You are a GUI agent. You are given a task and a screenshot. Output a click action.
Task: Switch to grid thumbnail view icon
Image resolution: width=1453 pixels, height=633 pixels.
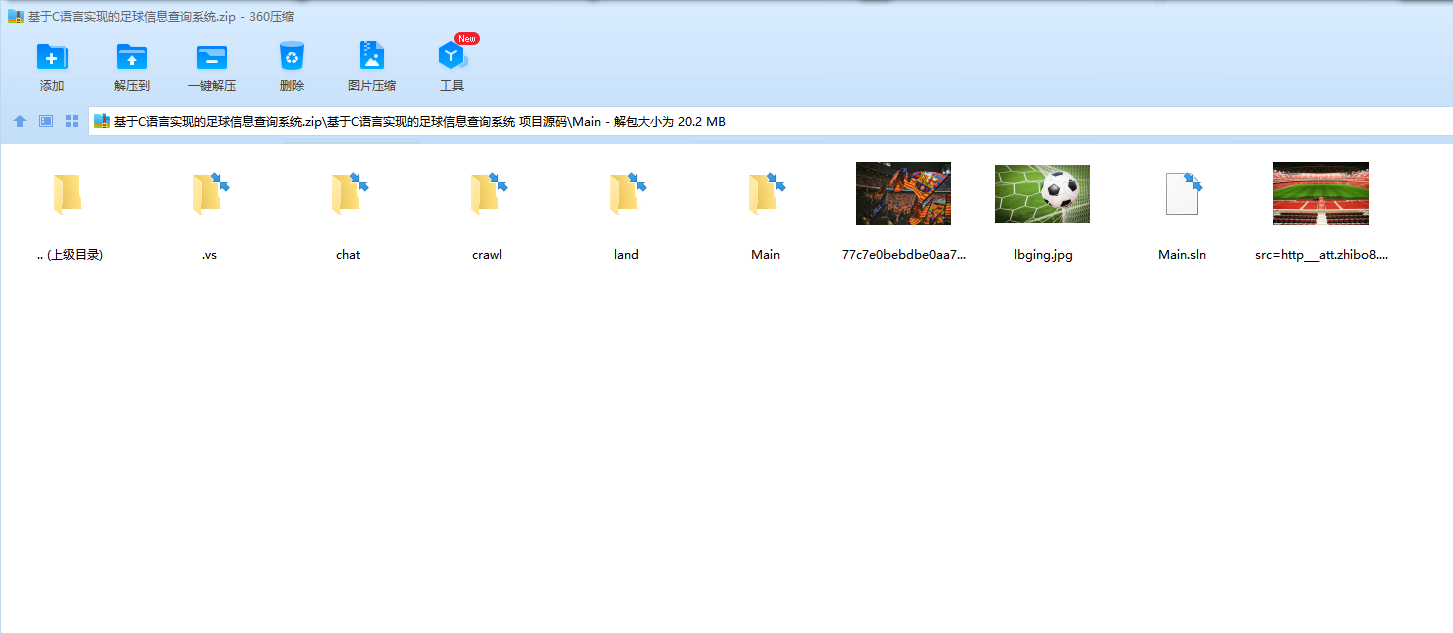tap(72, 121)
